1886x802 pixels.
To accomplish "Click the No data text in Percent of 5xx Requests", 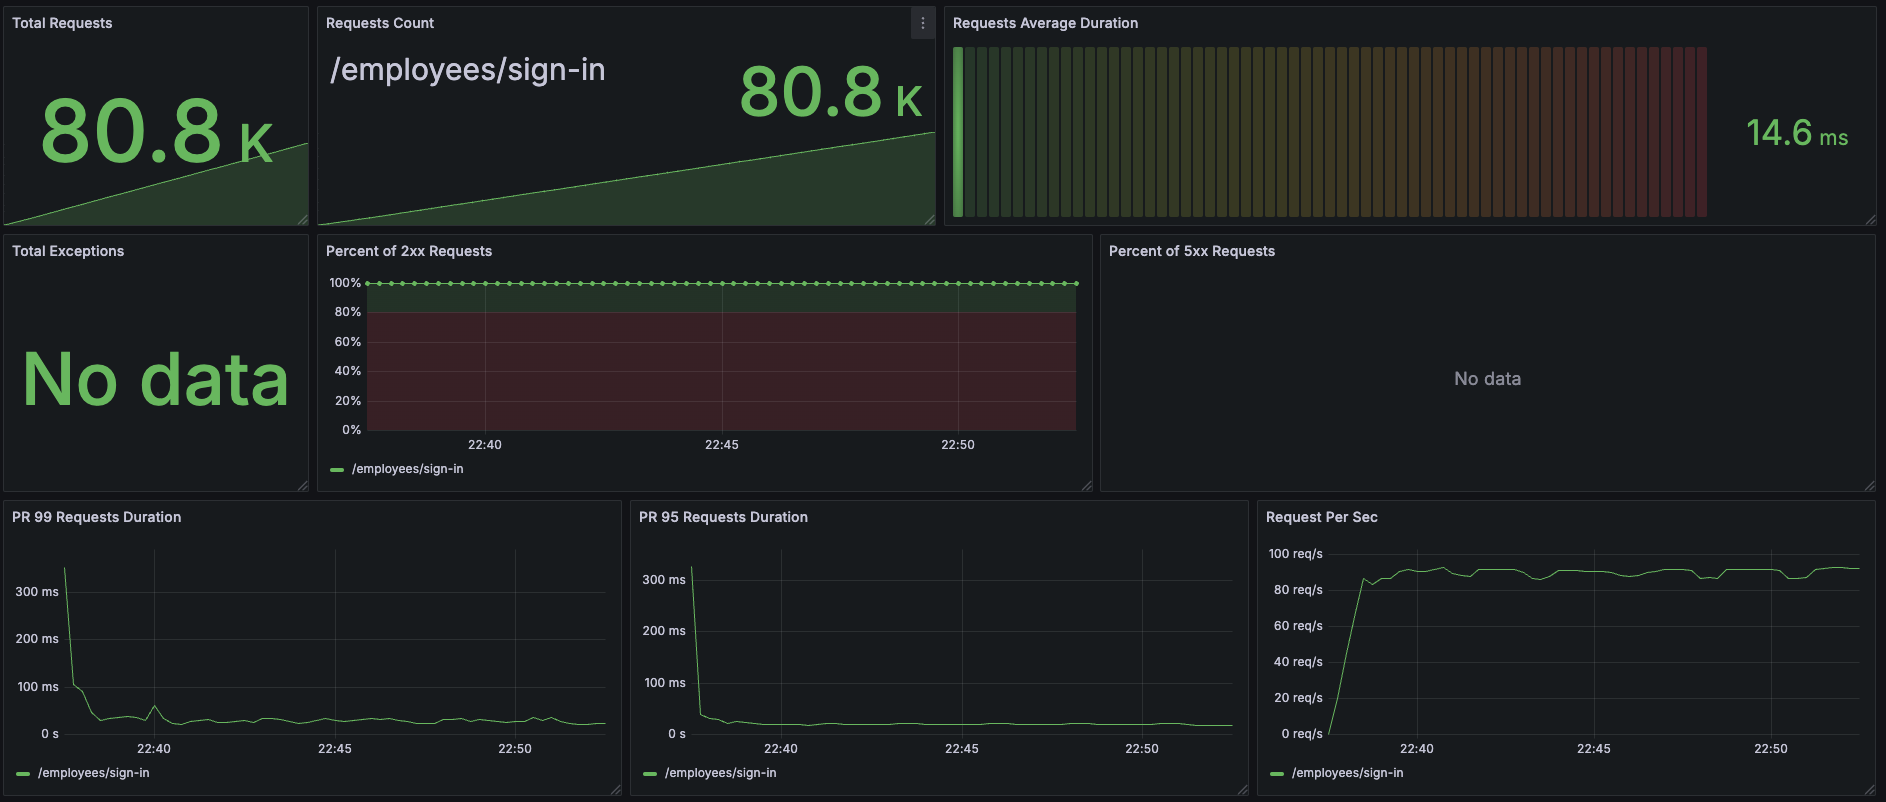I will (x=1488, y=379).
